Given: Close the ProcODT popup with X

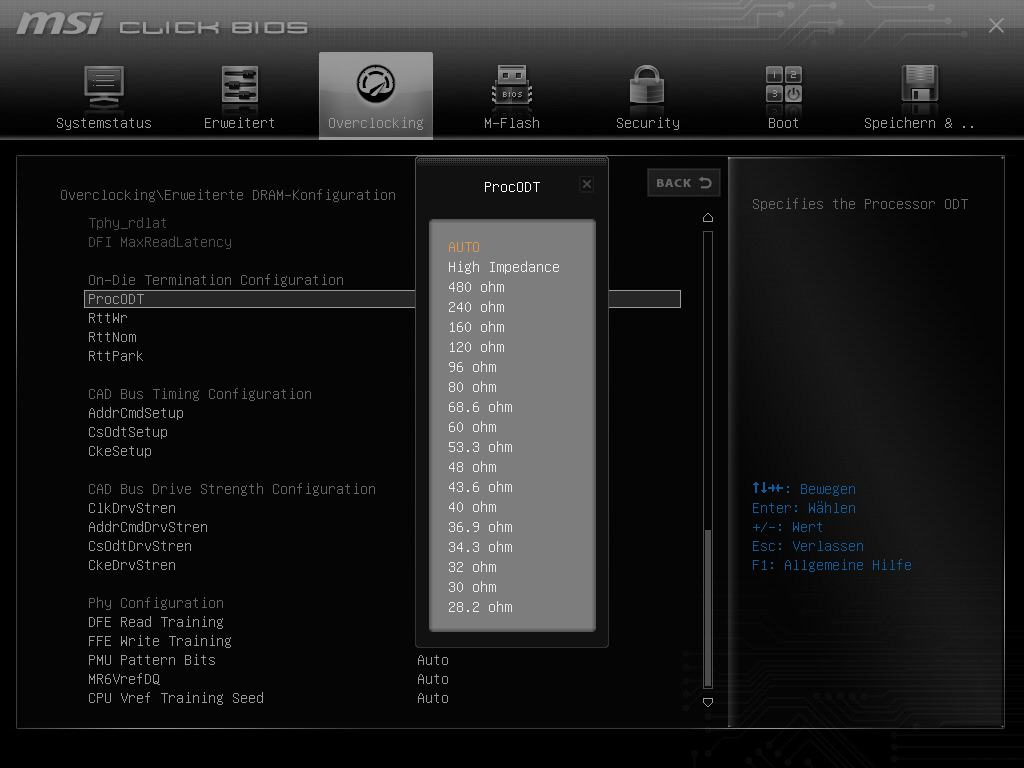Looking at the screenshot, I should (586, 184).
